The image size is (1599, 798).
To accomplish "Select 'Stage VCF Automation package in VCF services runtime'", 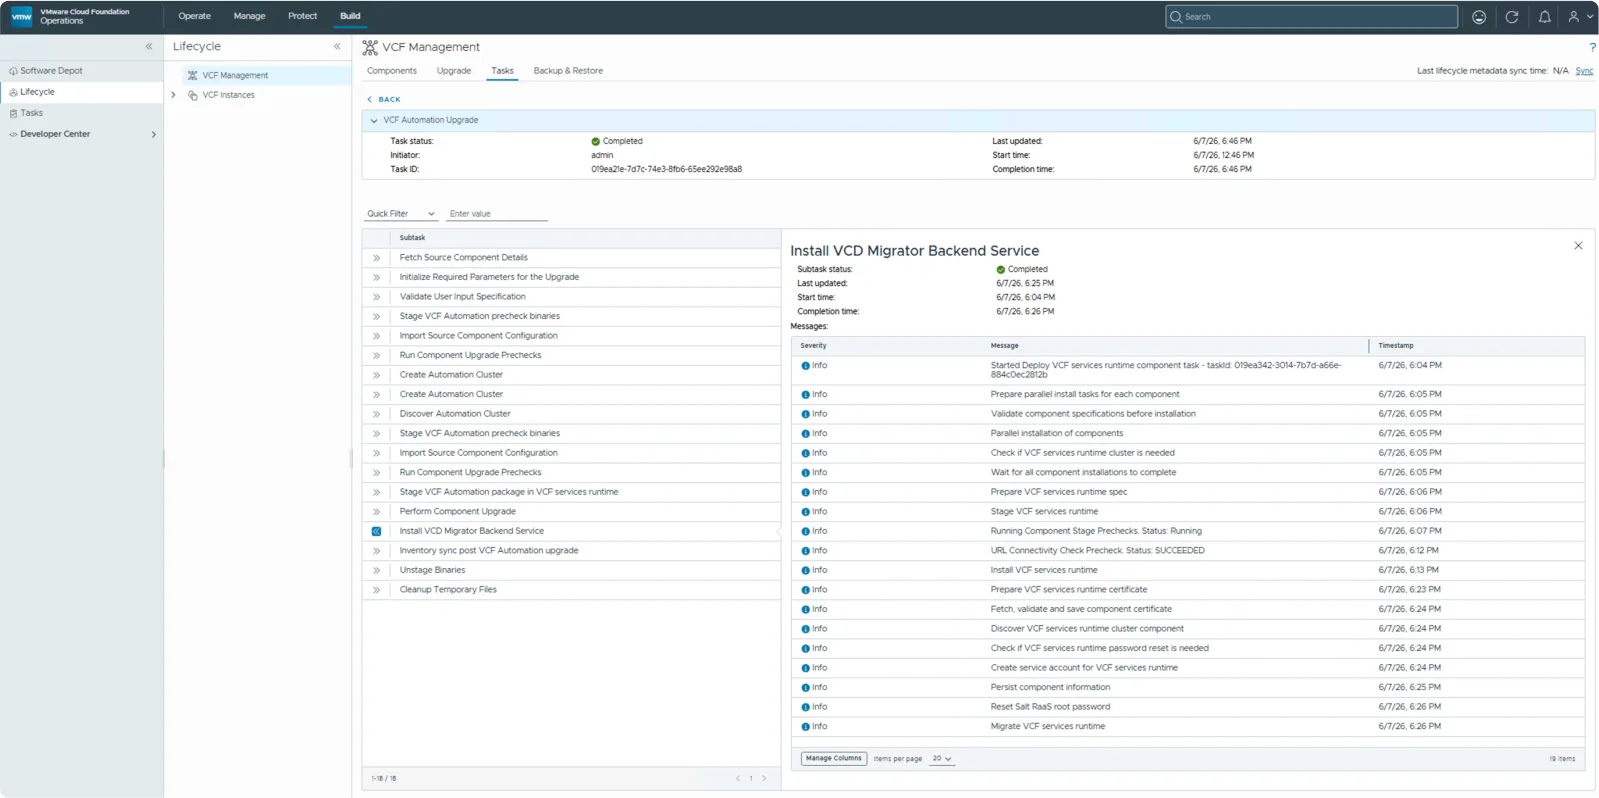I will (571, 492).
